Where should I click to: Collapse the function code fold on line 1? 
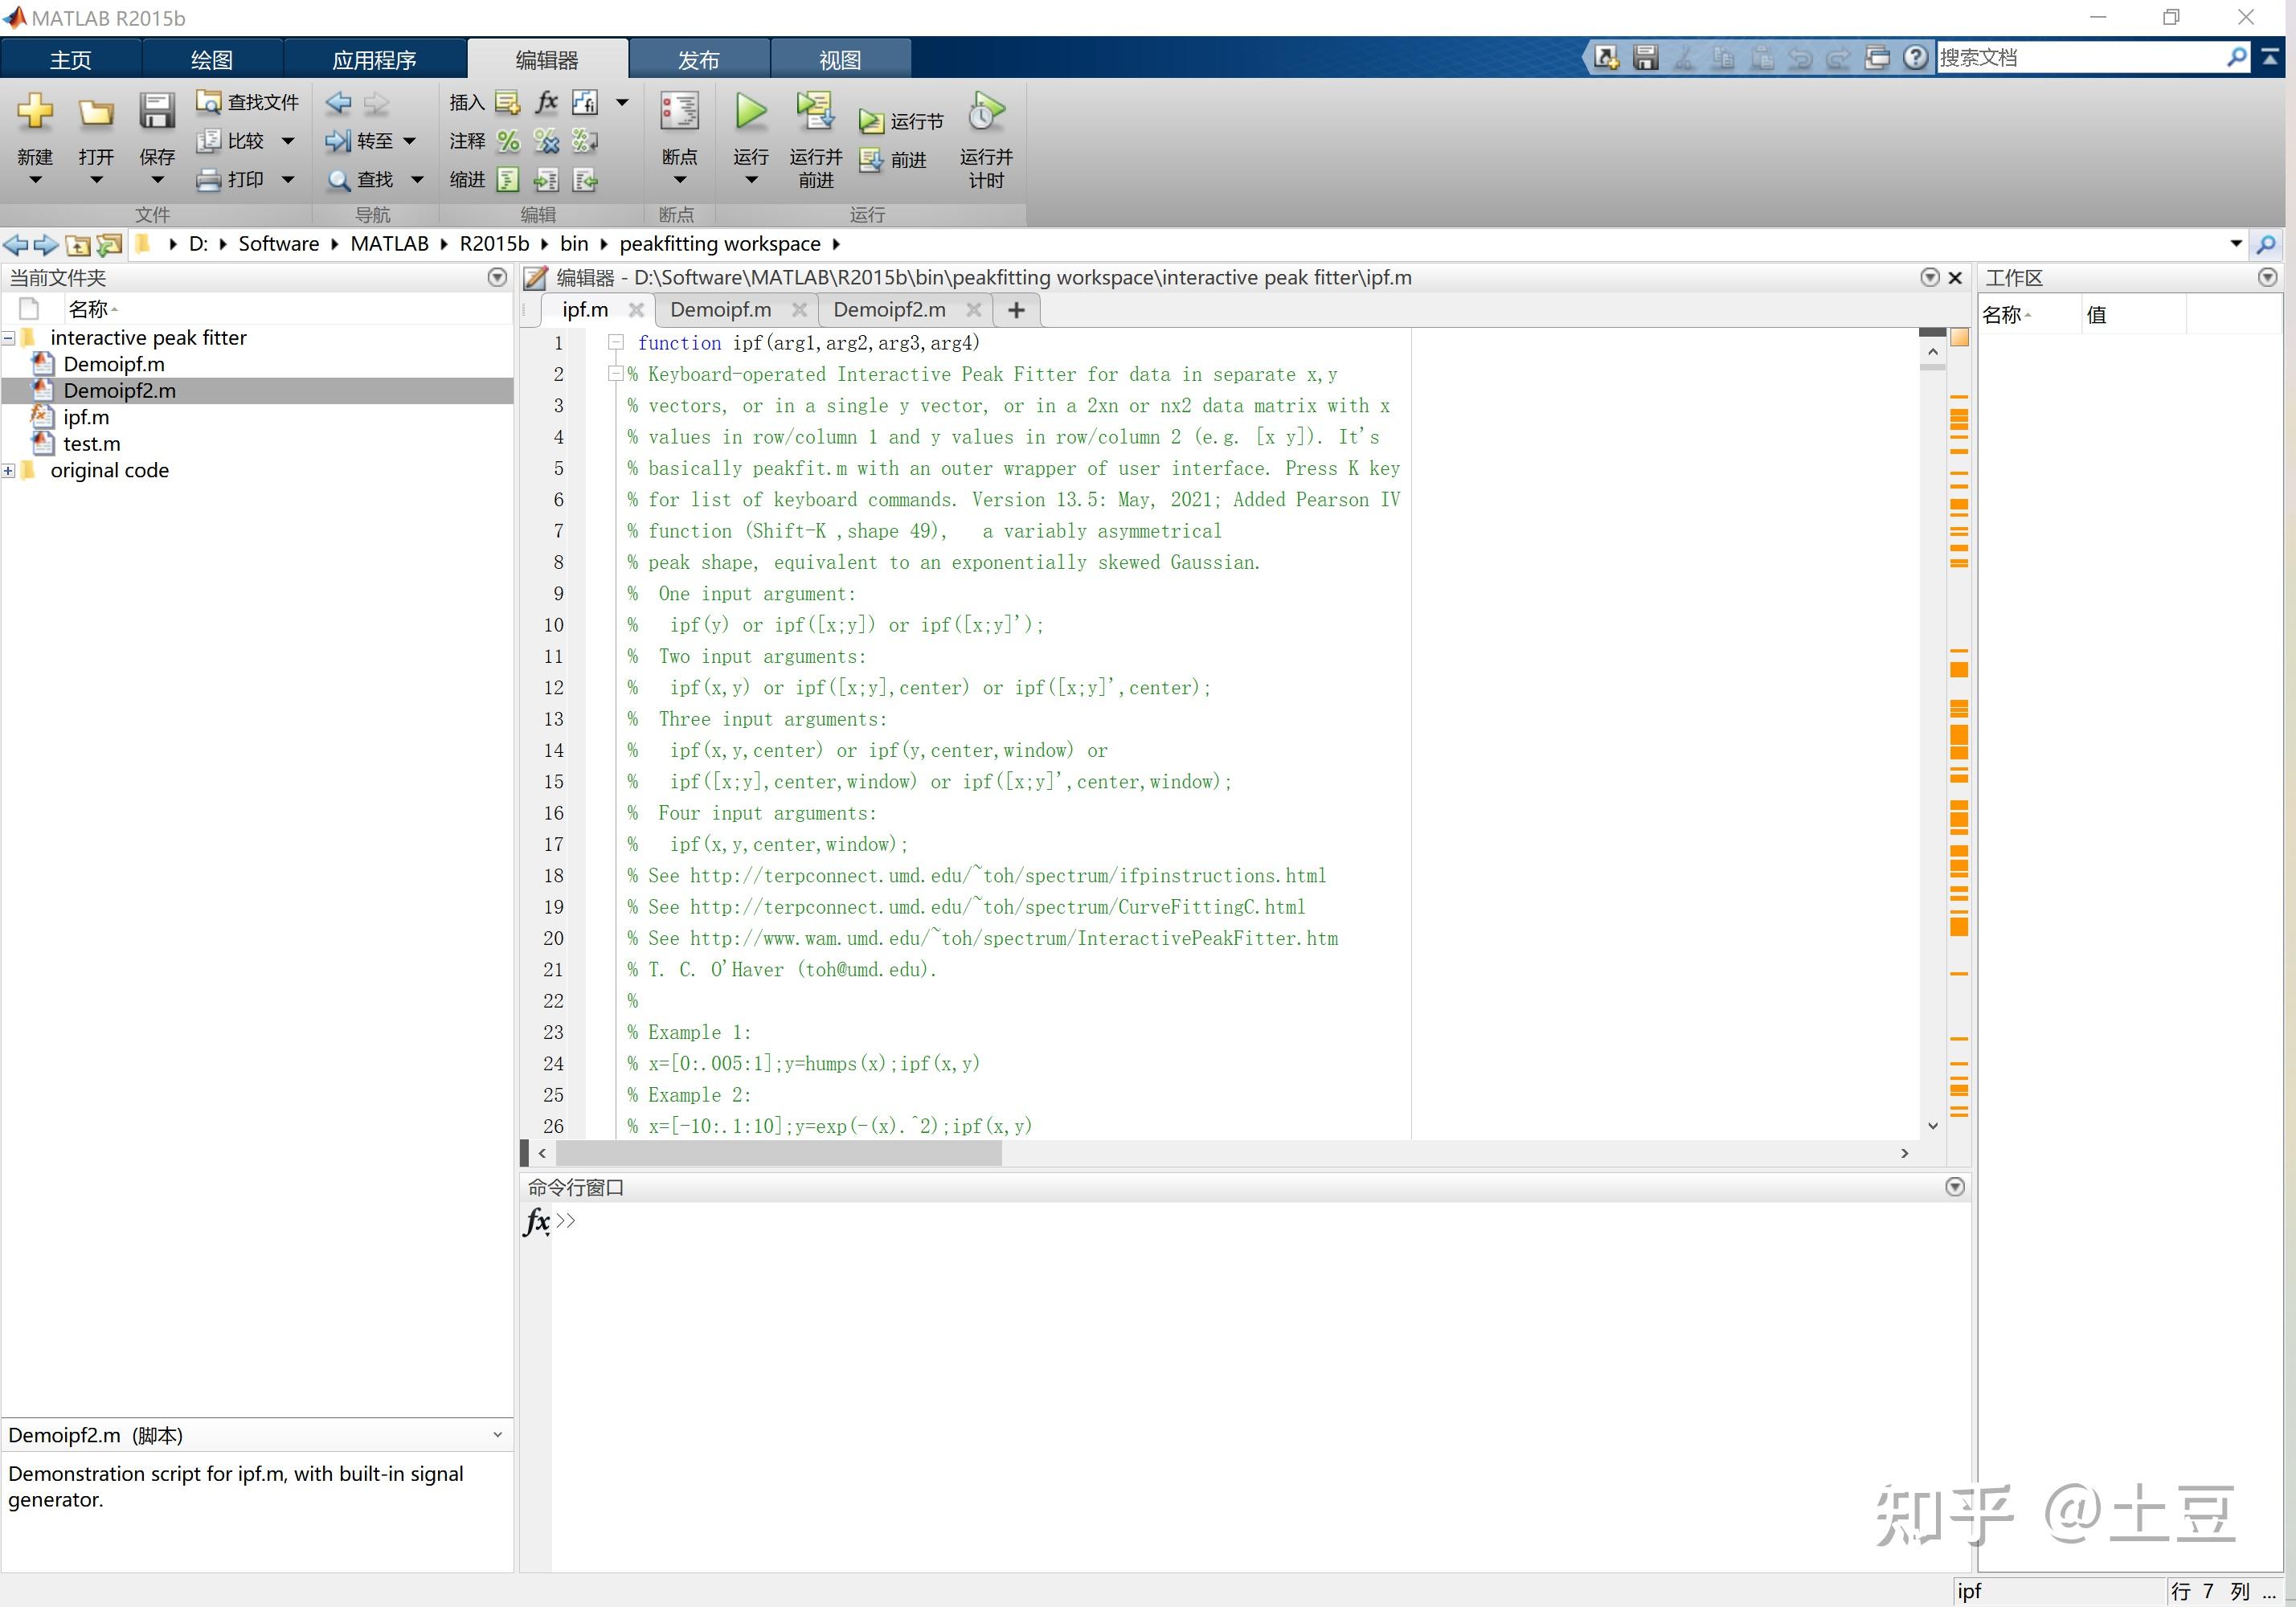click(616, 343)
